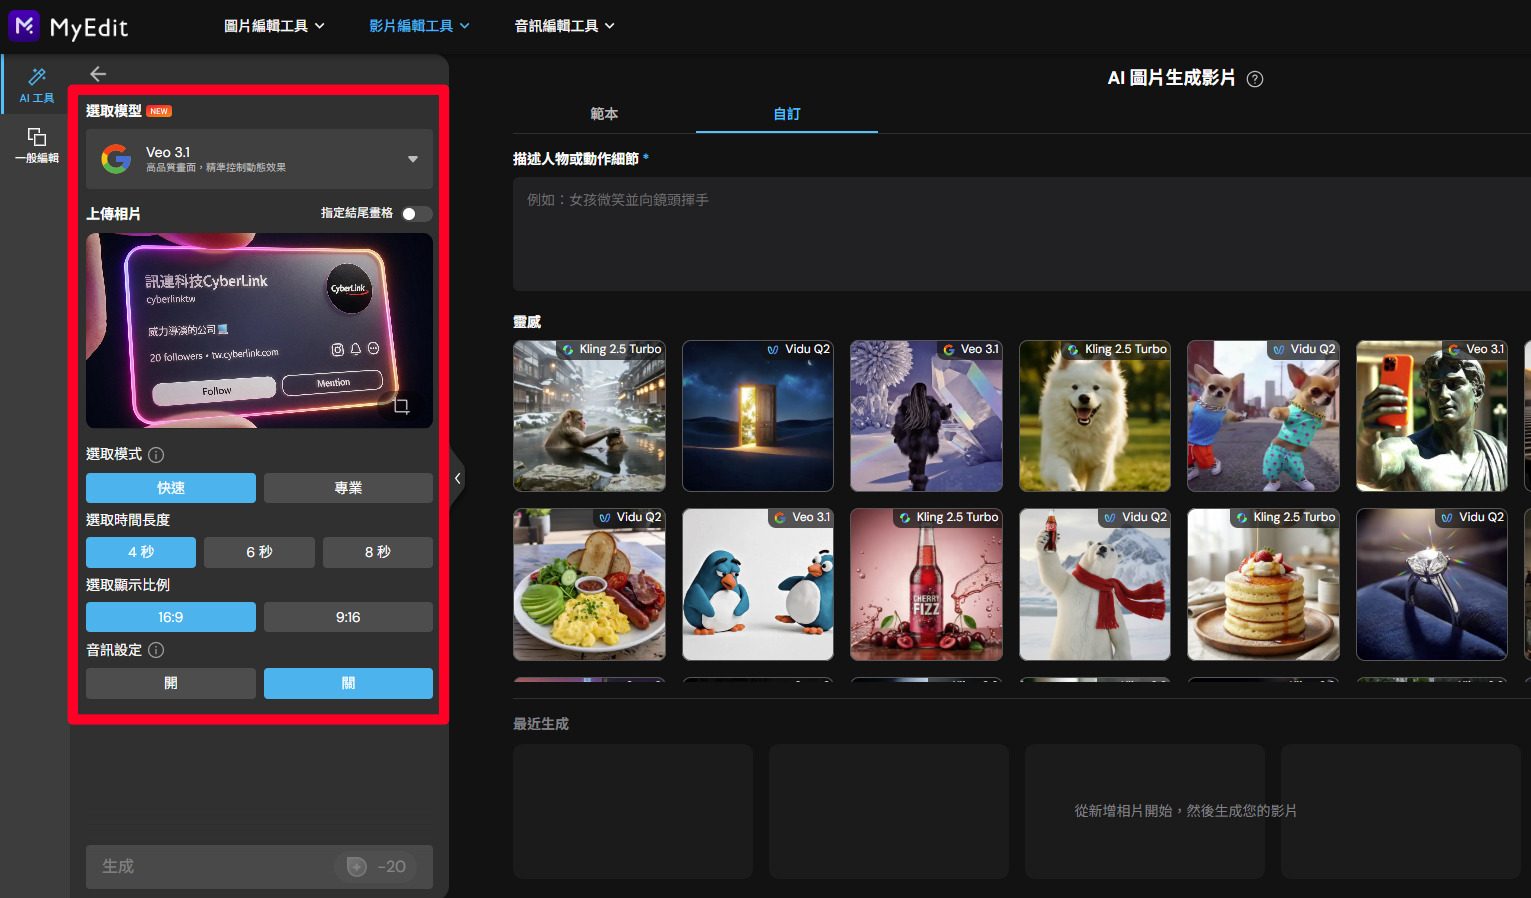Select the polar bear with scarf thumbnail
Viewport: 1531px width, 898px height.
pos(1095,584)
